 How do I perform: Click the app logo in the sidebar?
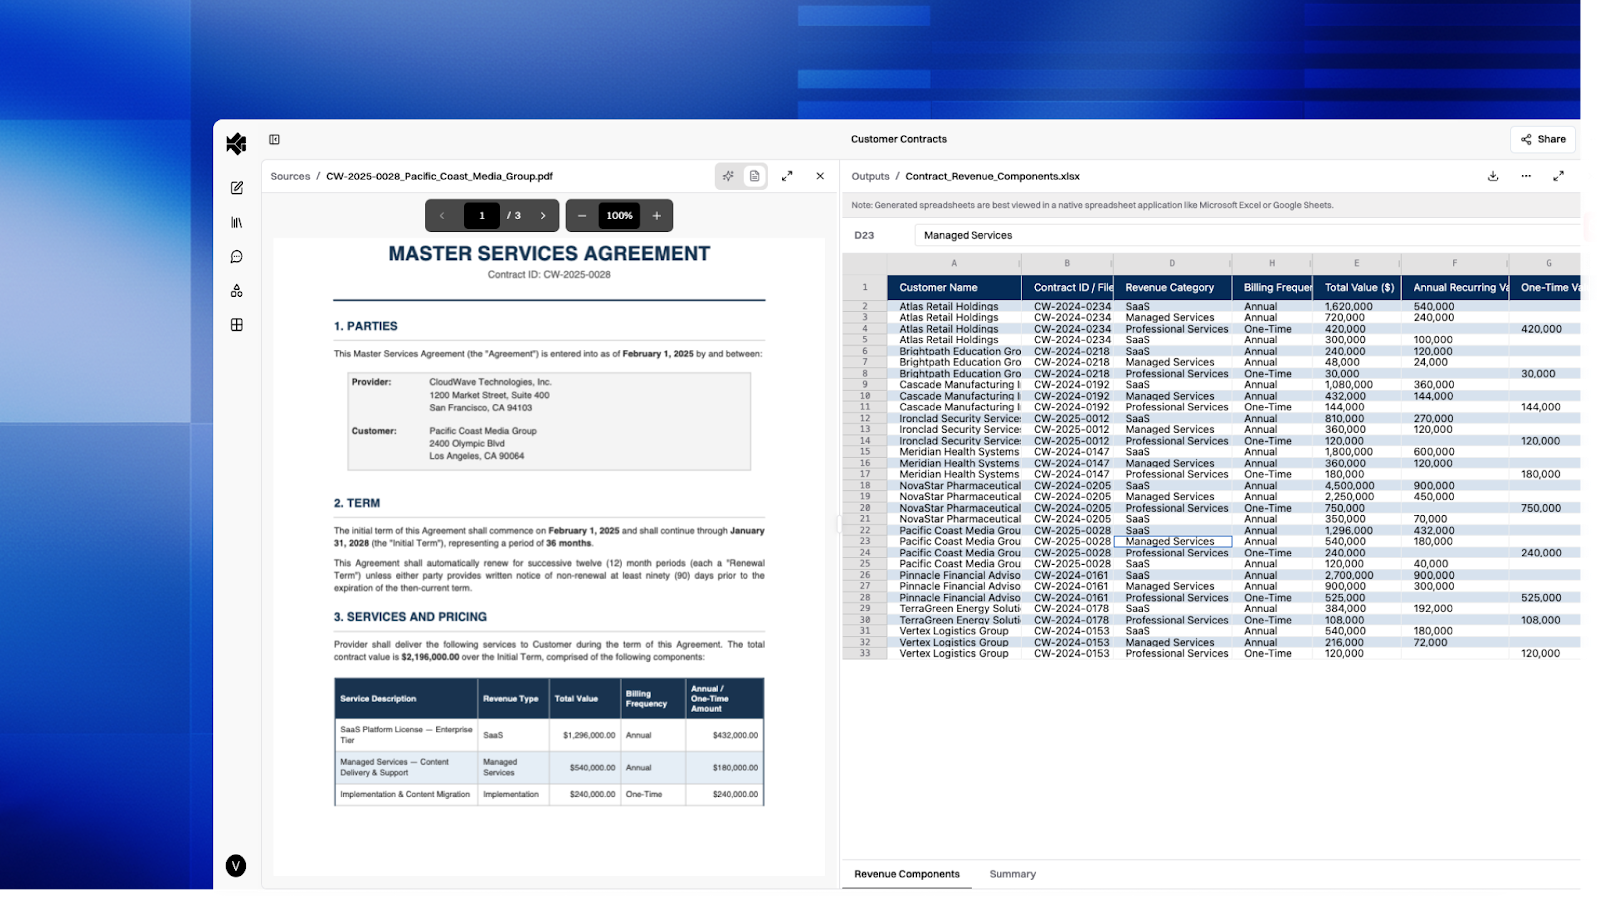coord(236,144)
